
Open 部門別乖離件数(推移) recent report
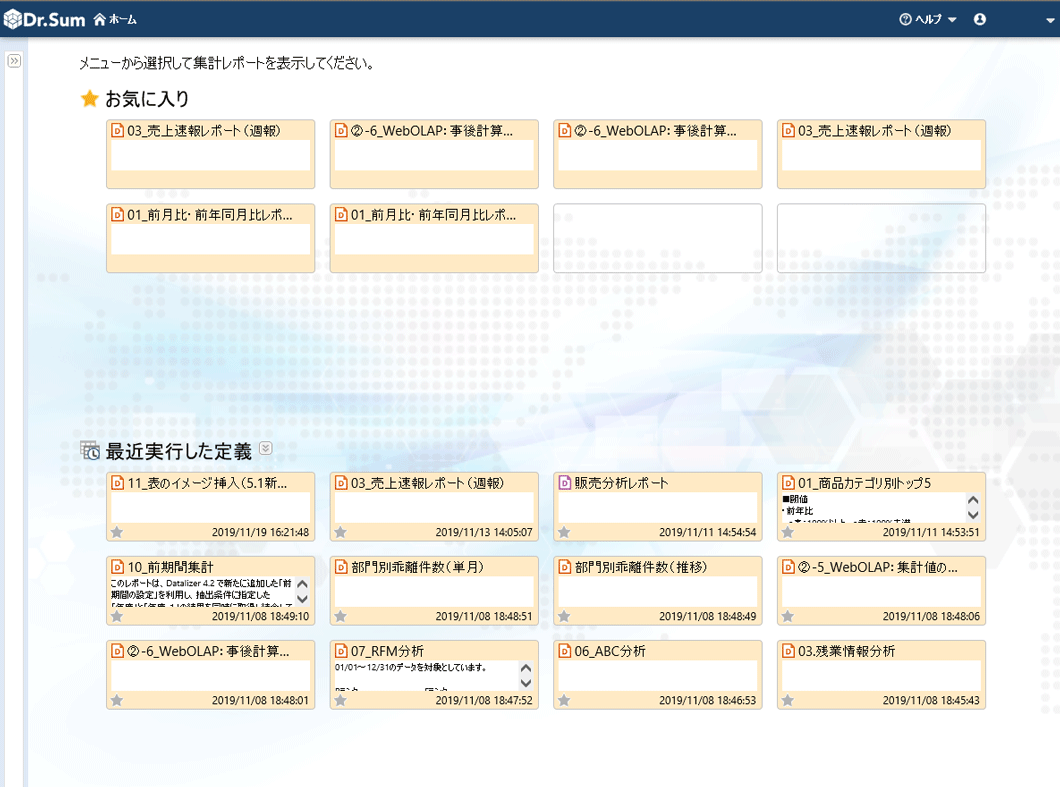(x=640, y=567)
